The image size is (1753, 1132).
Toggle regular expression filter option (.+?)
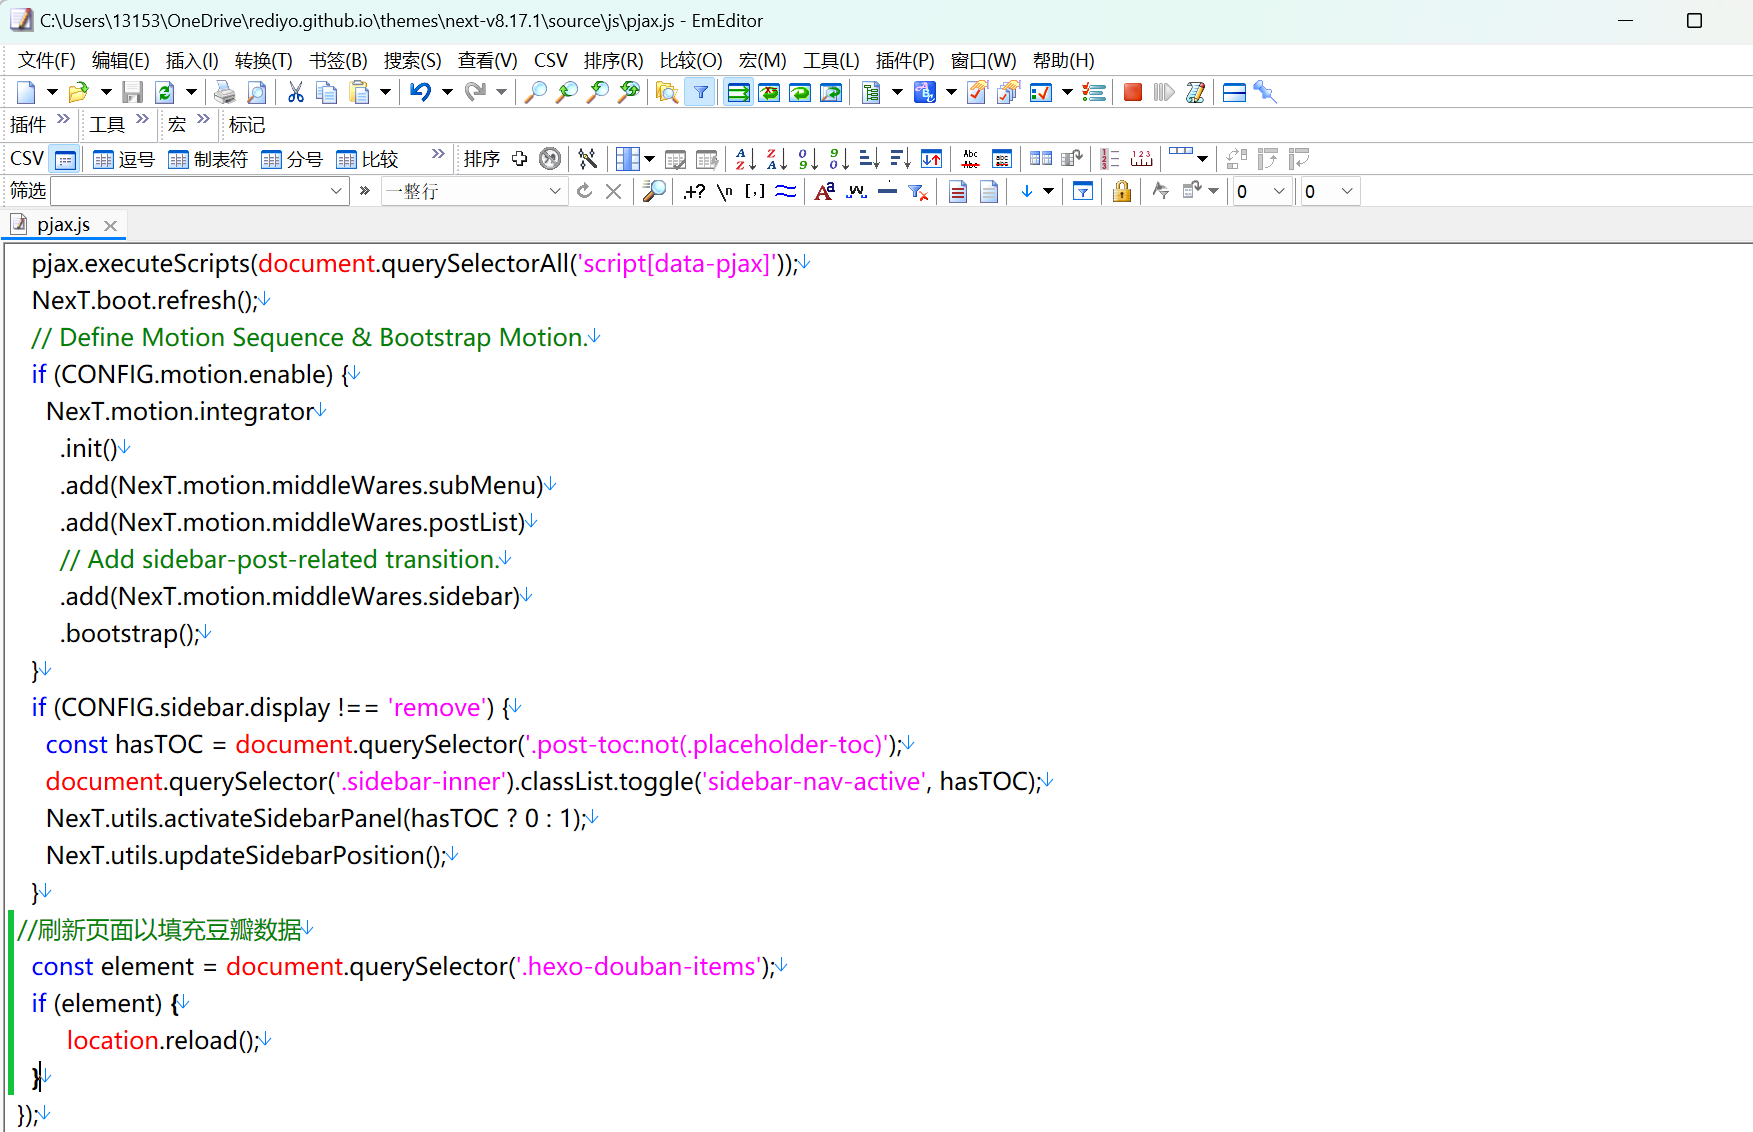tap(694, 191)
